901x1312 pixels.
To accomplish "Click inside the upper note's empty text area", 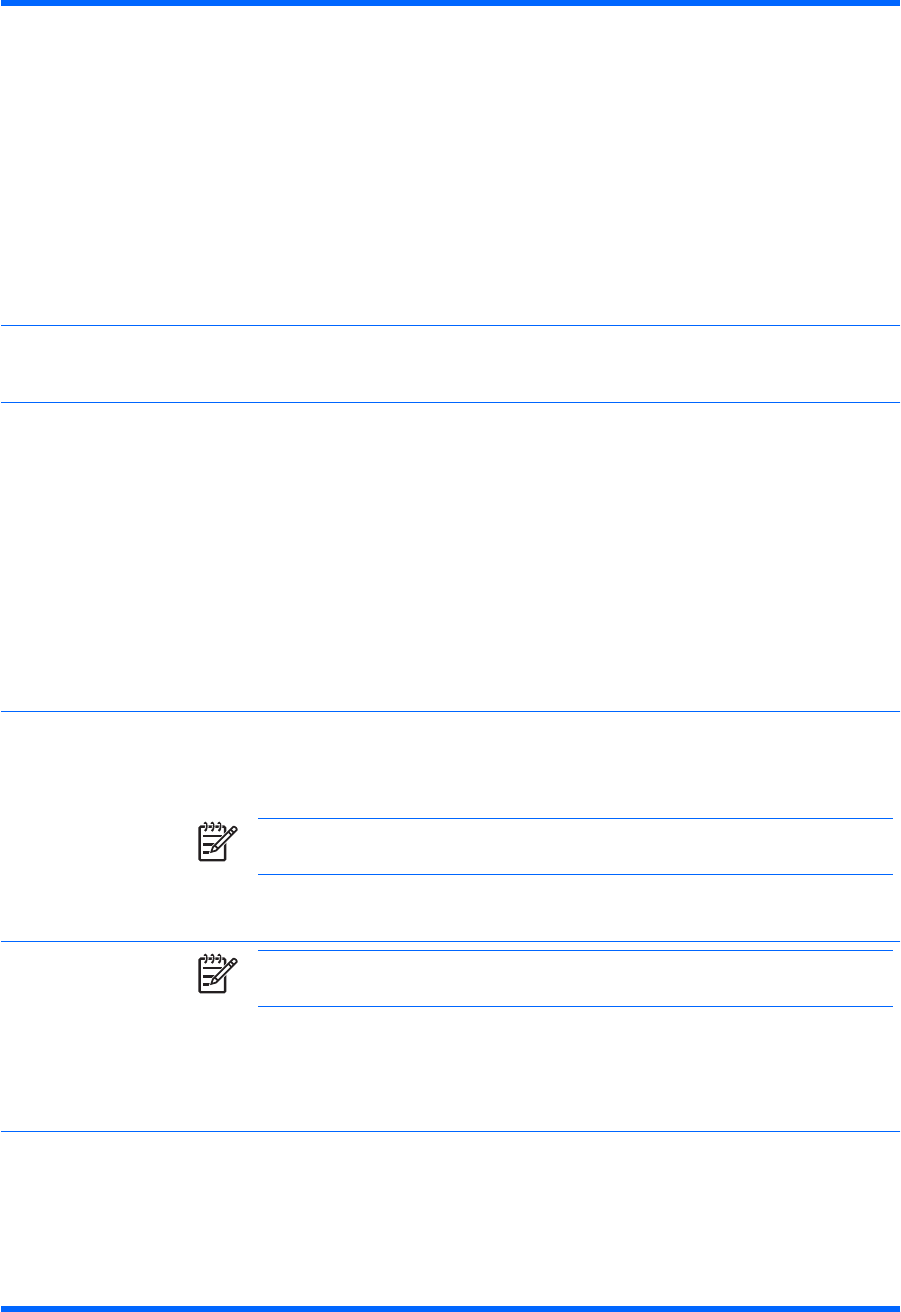I will point(575,847).
